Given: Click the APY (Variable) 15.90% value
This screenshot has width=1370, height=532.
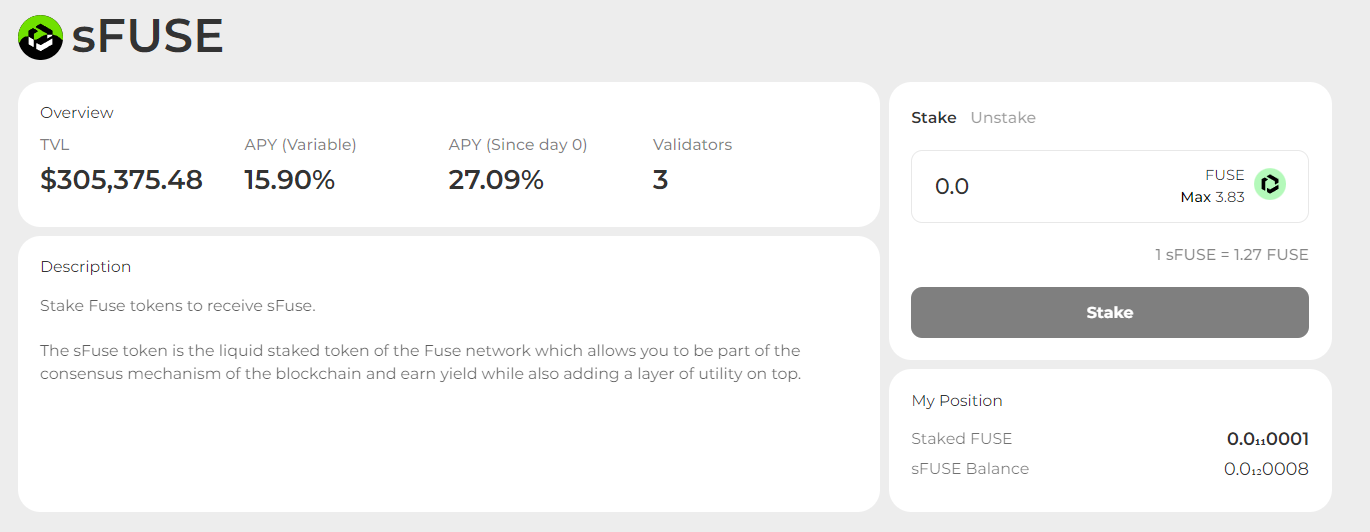Looking at the screenshot, I should coord(290,180).
